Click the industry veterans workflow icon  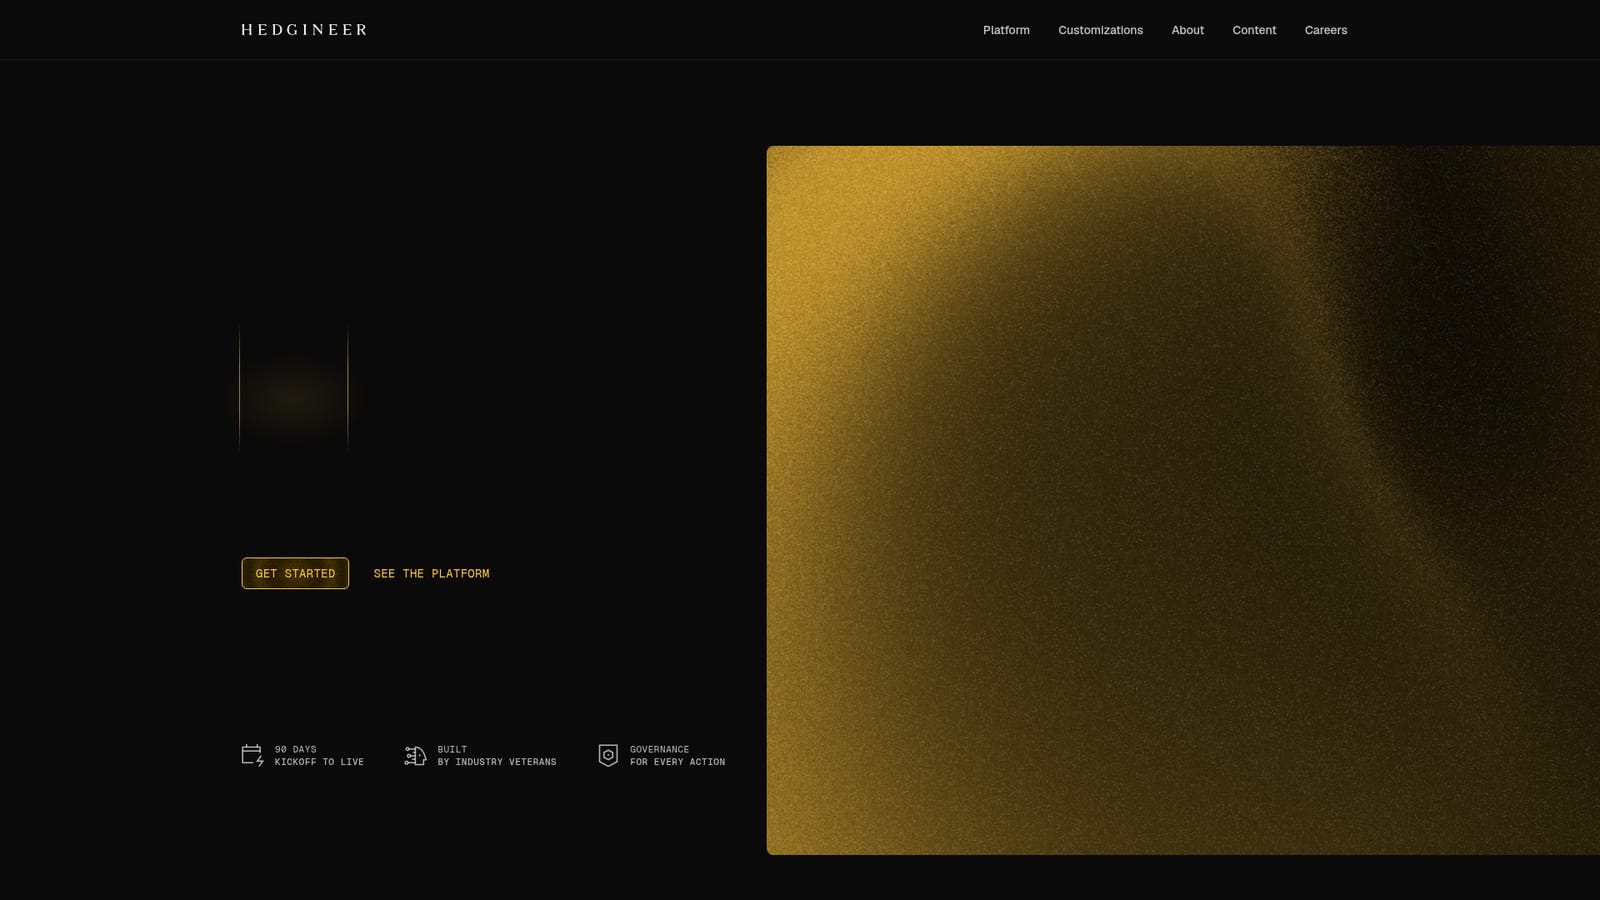pyautogui.click(x=415, y=755)
